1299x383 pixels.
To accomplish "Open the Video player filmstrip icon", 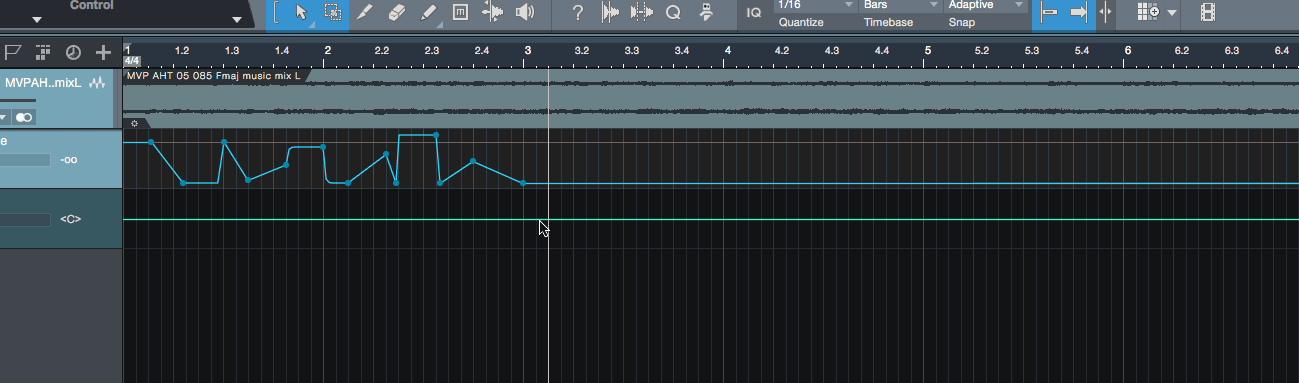I will point(1209,13).
